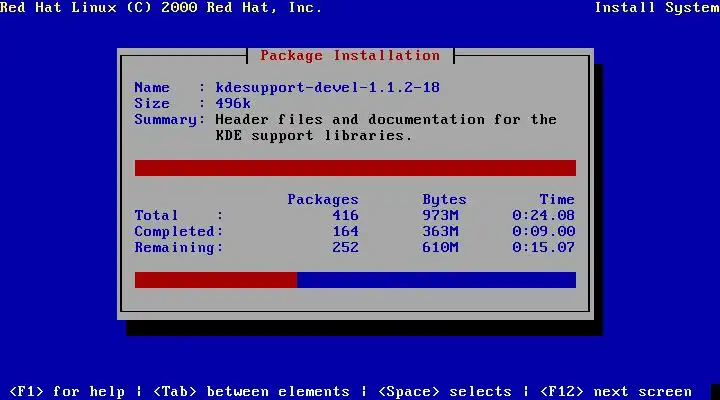The width and height of the screenshot is (720, 400).
Task: Click the Space selects hint
Action: coord(444,392)
